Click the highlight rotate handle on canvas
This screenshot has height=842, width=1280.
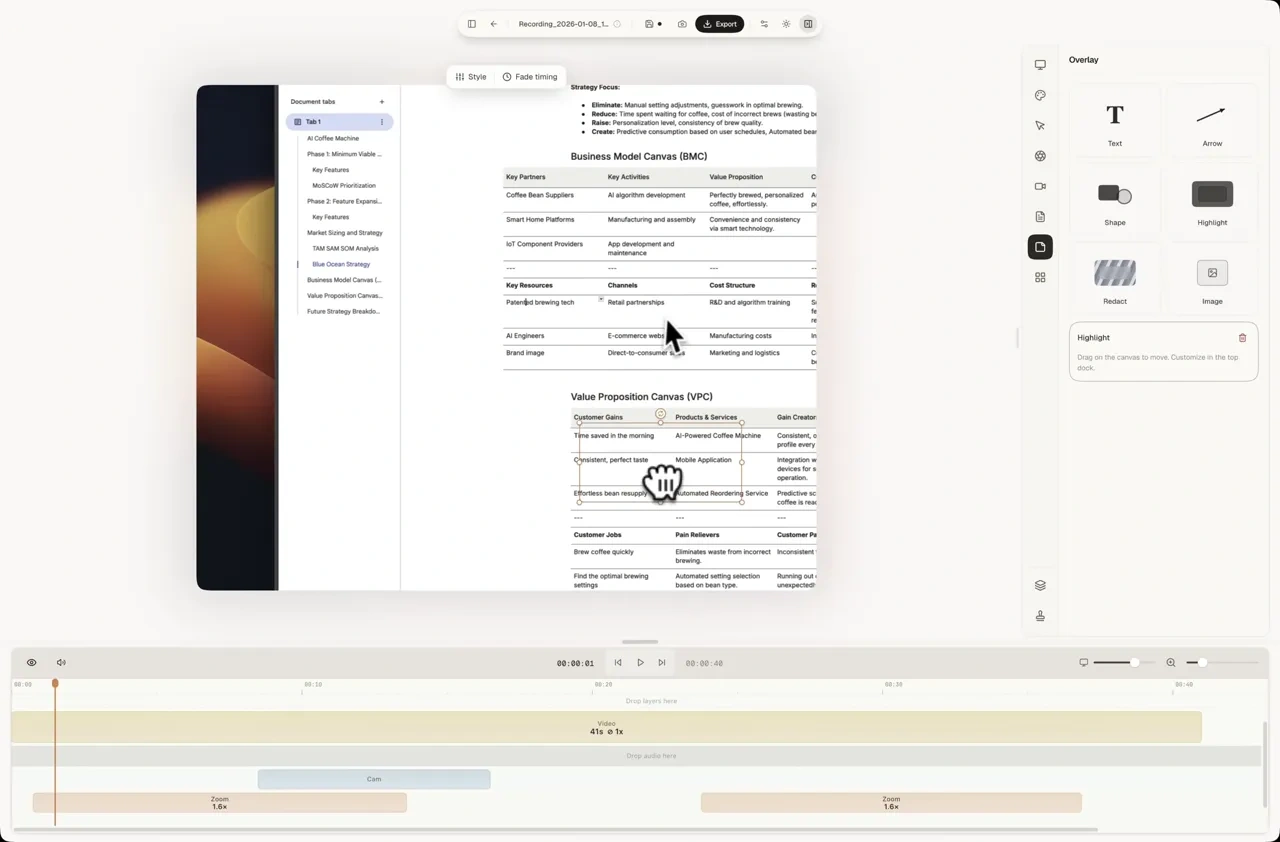[660, 413]
